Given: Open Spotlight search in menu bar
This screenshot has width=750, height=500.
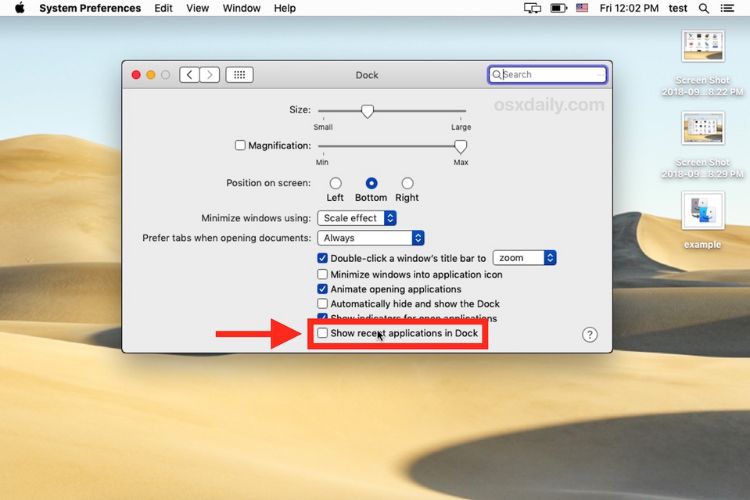Looking at the screenshot, I should point(704,8).
